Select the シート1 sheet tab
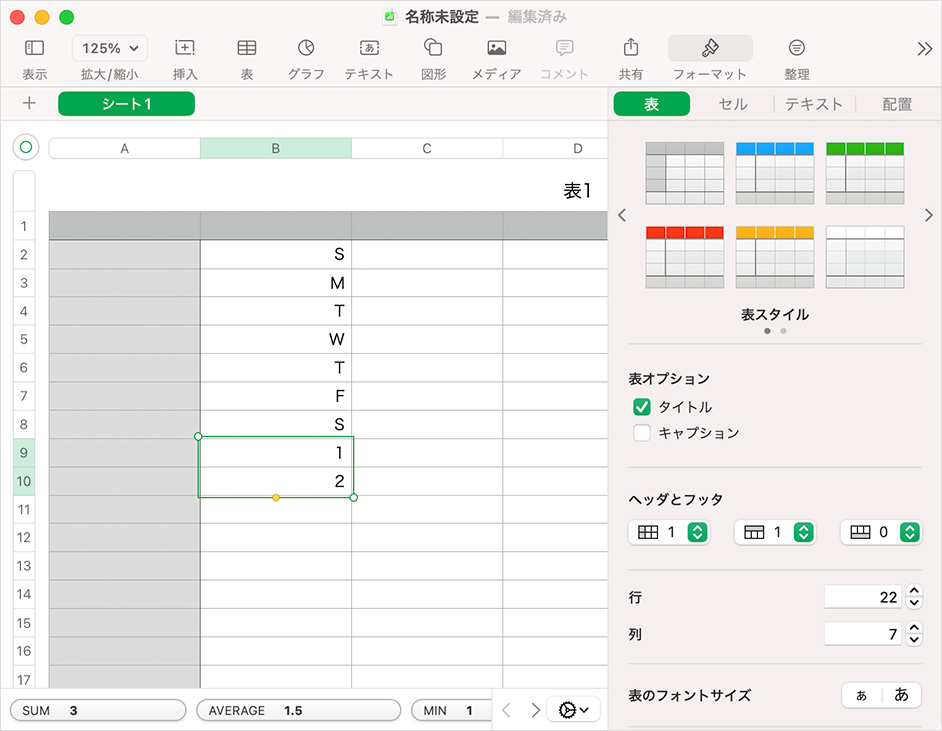The width and height of the screenshot is (942, 731). click(x=126, y=104)
